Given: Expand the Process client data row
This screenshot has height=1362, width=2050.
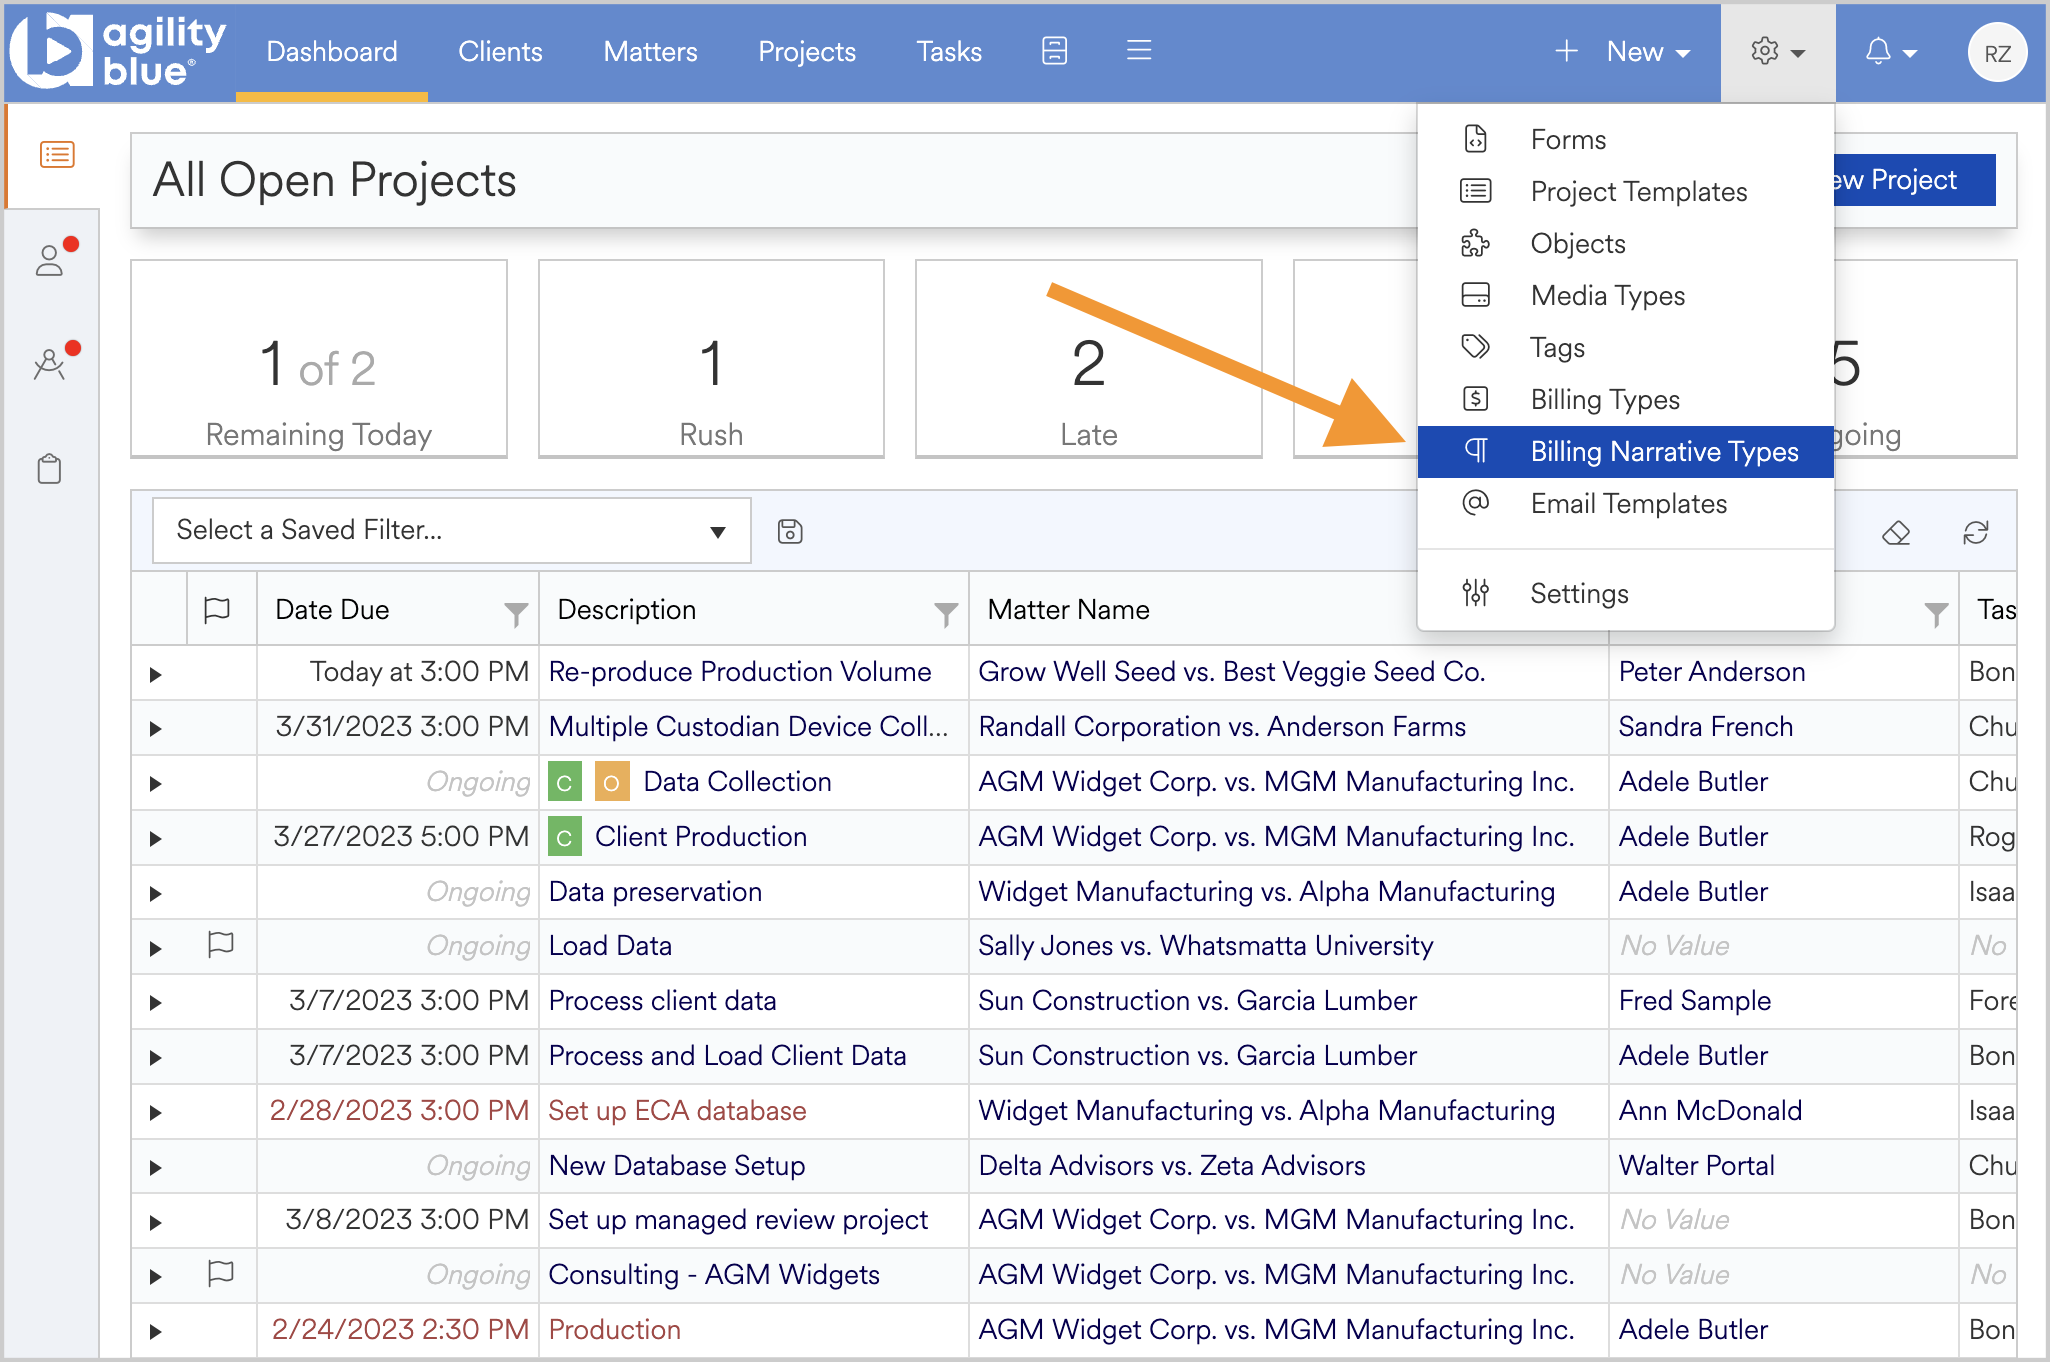Looking at the screenshot, I should [x=156, y=1003].
